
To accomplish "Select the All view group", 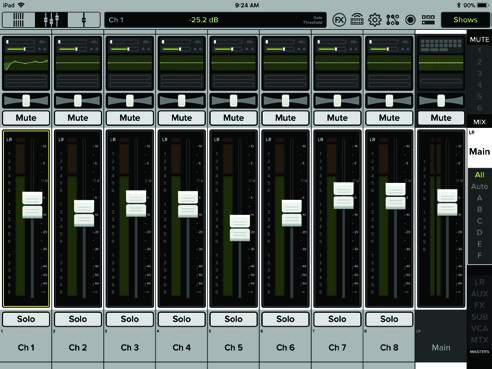I will [x=479, y=175].
